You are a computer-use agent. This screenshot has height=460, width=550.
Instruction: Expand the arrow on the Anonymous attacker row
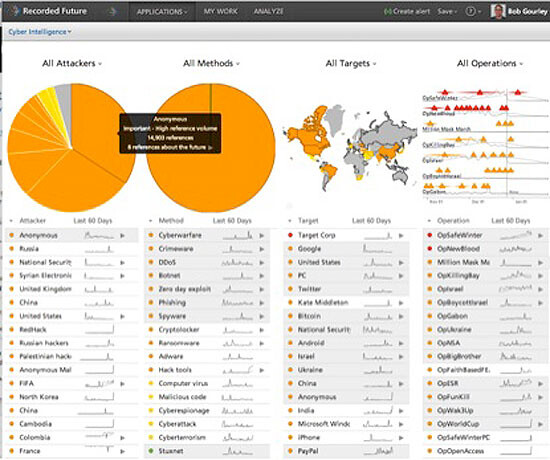click(122, 235)
